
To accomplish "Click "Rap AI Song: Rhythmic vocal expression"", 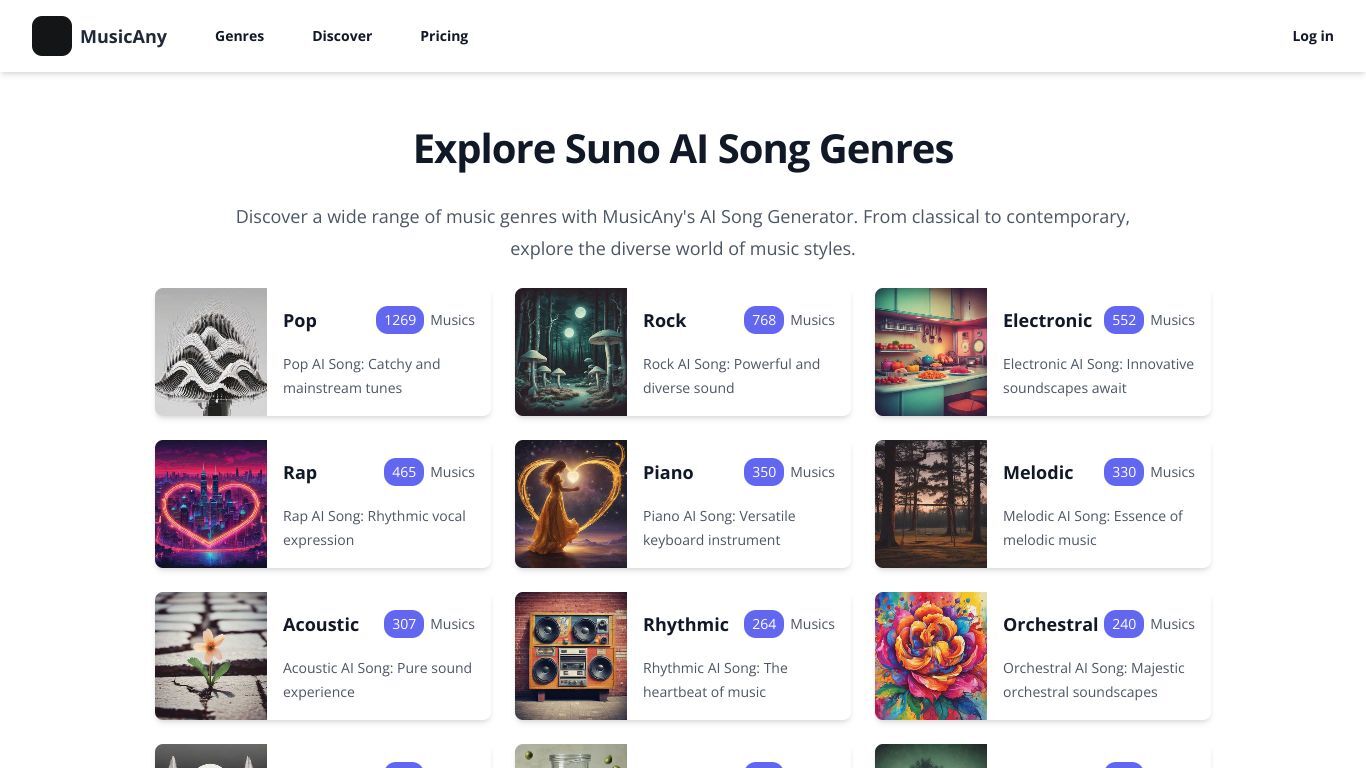I will pyautogui.click(x=374, y=528).
